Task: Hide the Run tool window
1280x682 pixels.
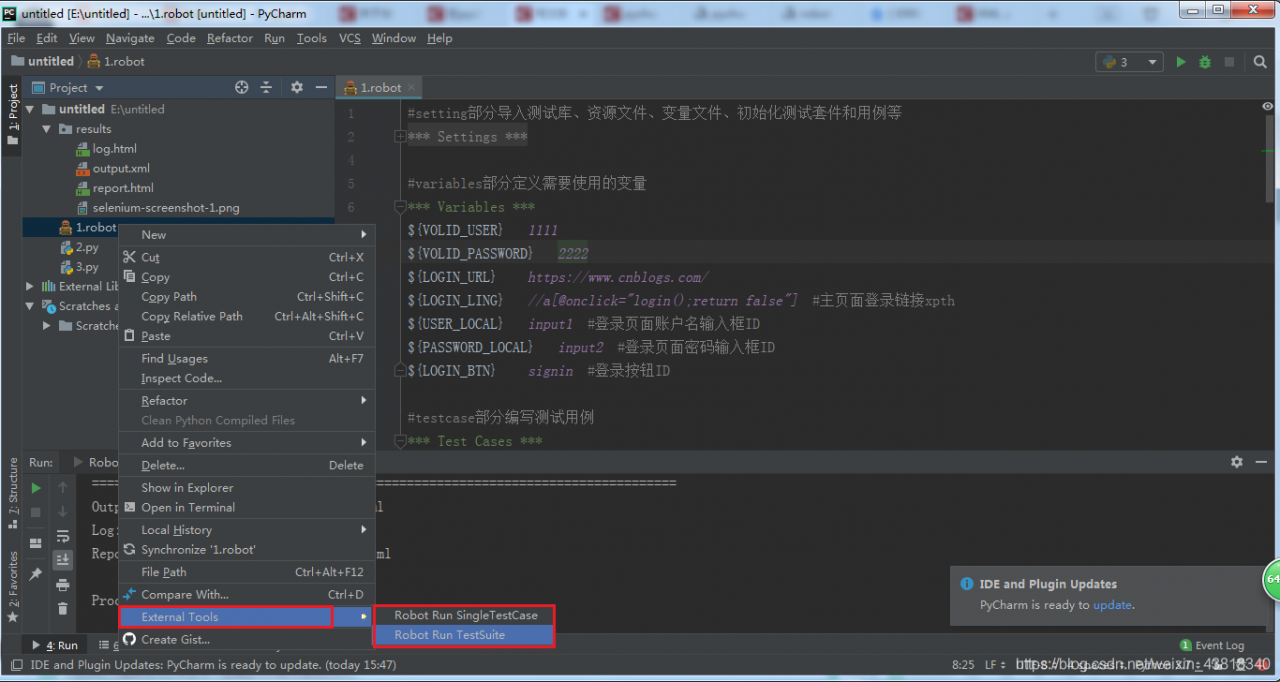Action: point(1261,462)
